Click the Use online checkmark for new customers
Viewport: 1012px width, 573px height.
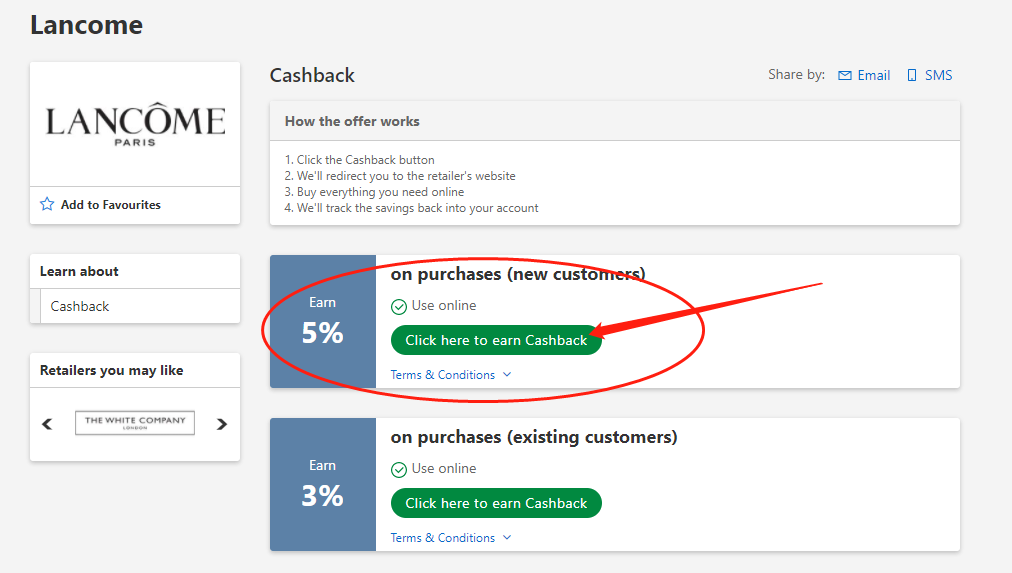[x=399, y=307]
